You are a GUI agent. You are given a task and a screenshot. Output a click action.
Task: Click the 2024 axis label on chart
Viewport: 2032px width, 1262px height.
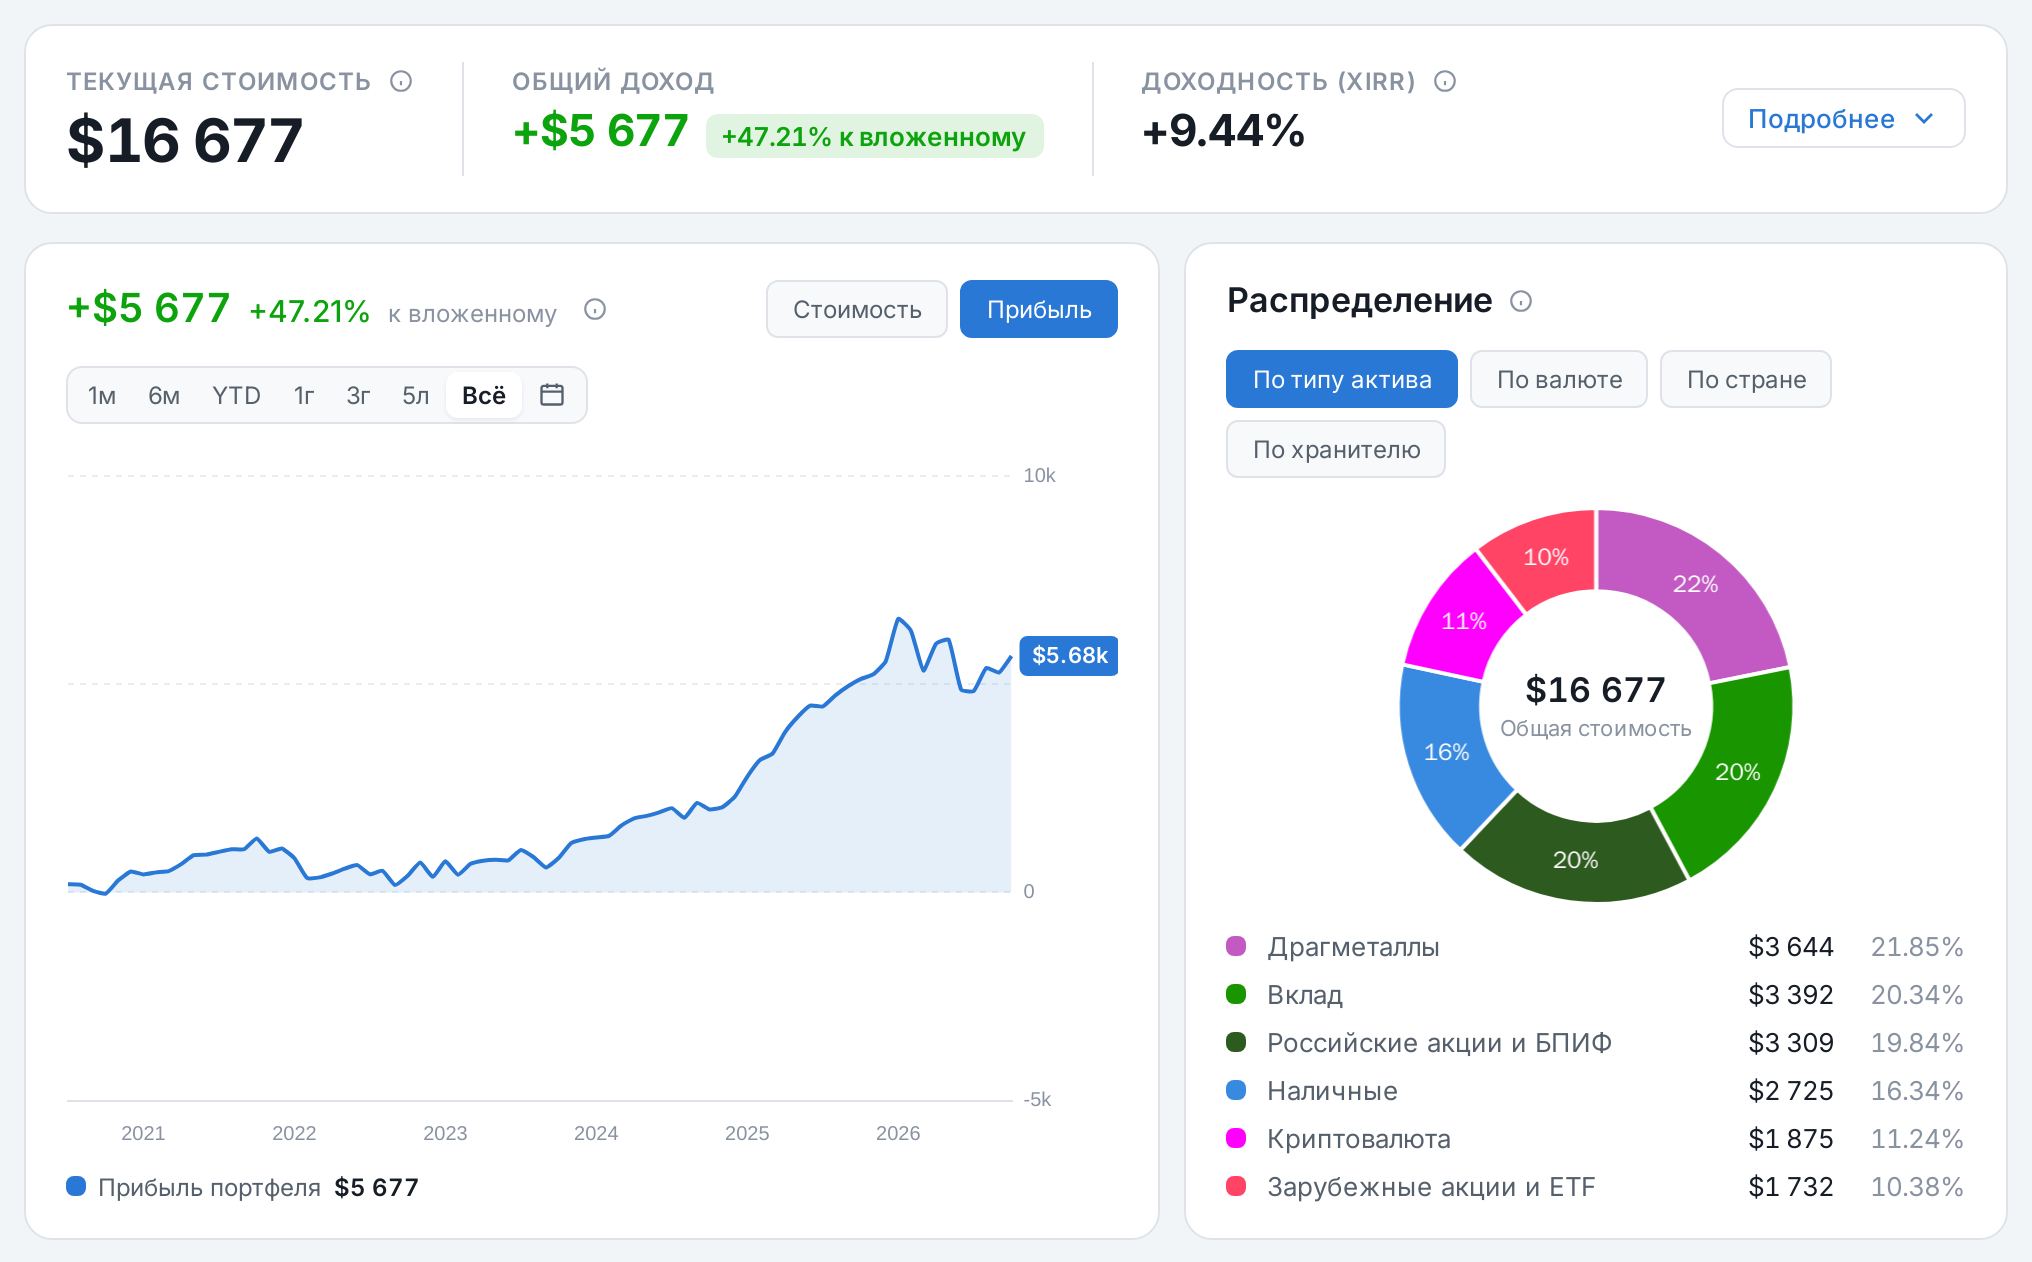[x=596, y=1133]
